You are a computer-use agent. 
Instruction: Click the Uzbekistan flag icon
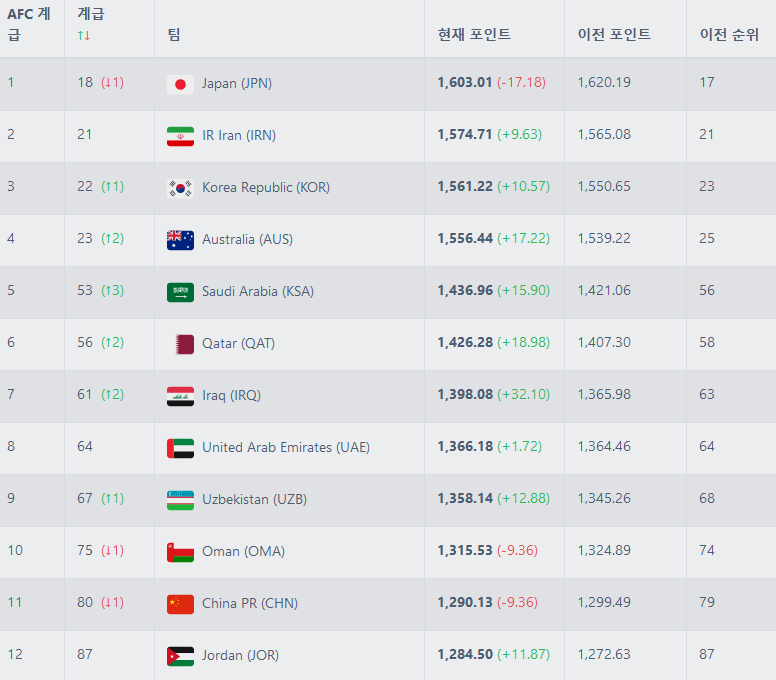tap(180, 500)
